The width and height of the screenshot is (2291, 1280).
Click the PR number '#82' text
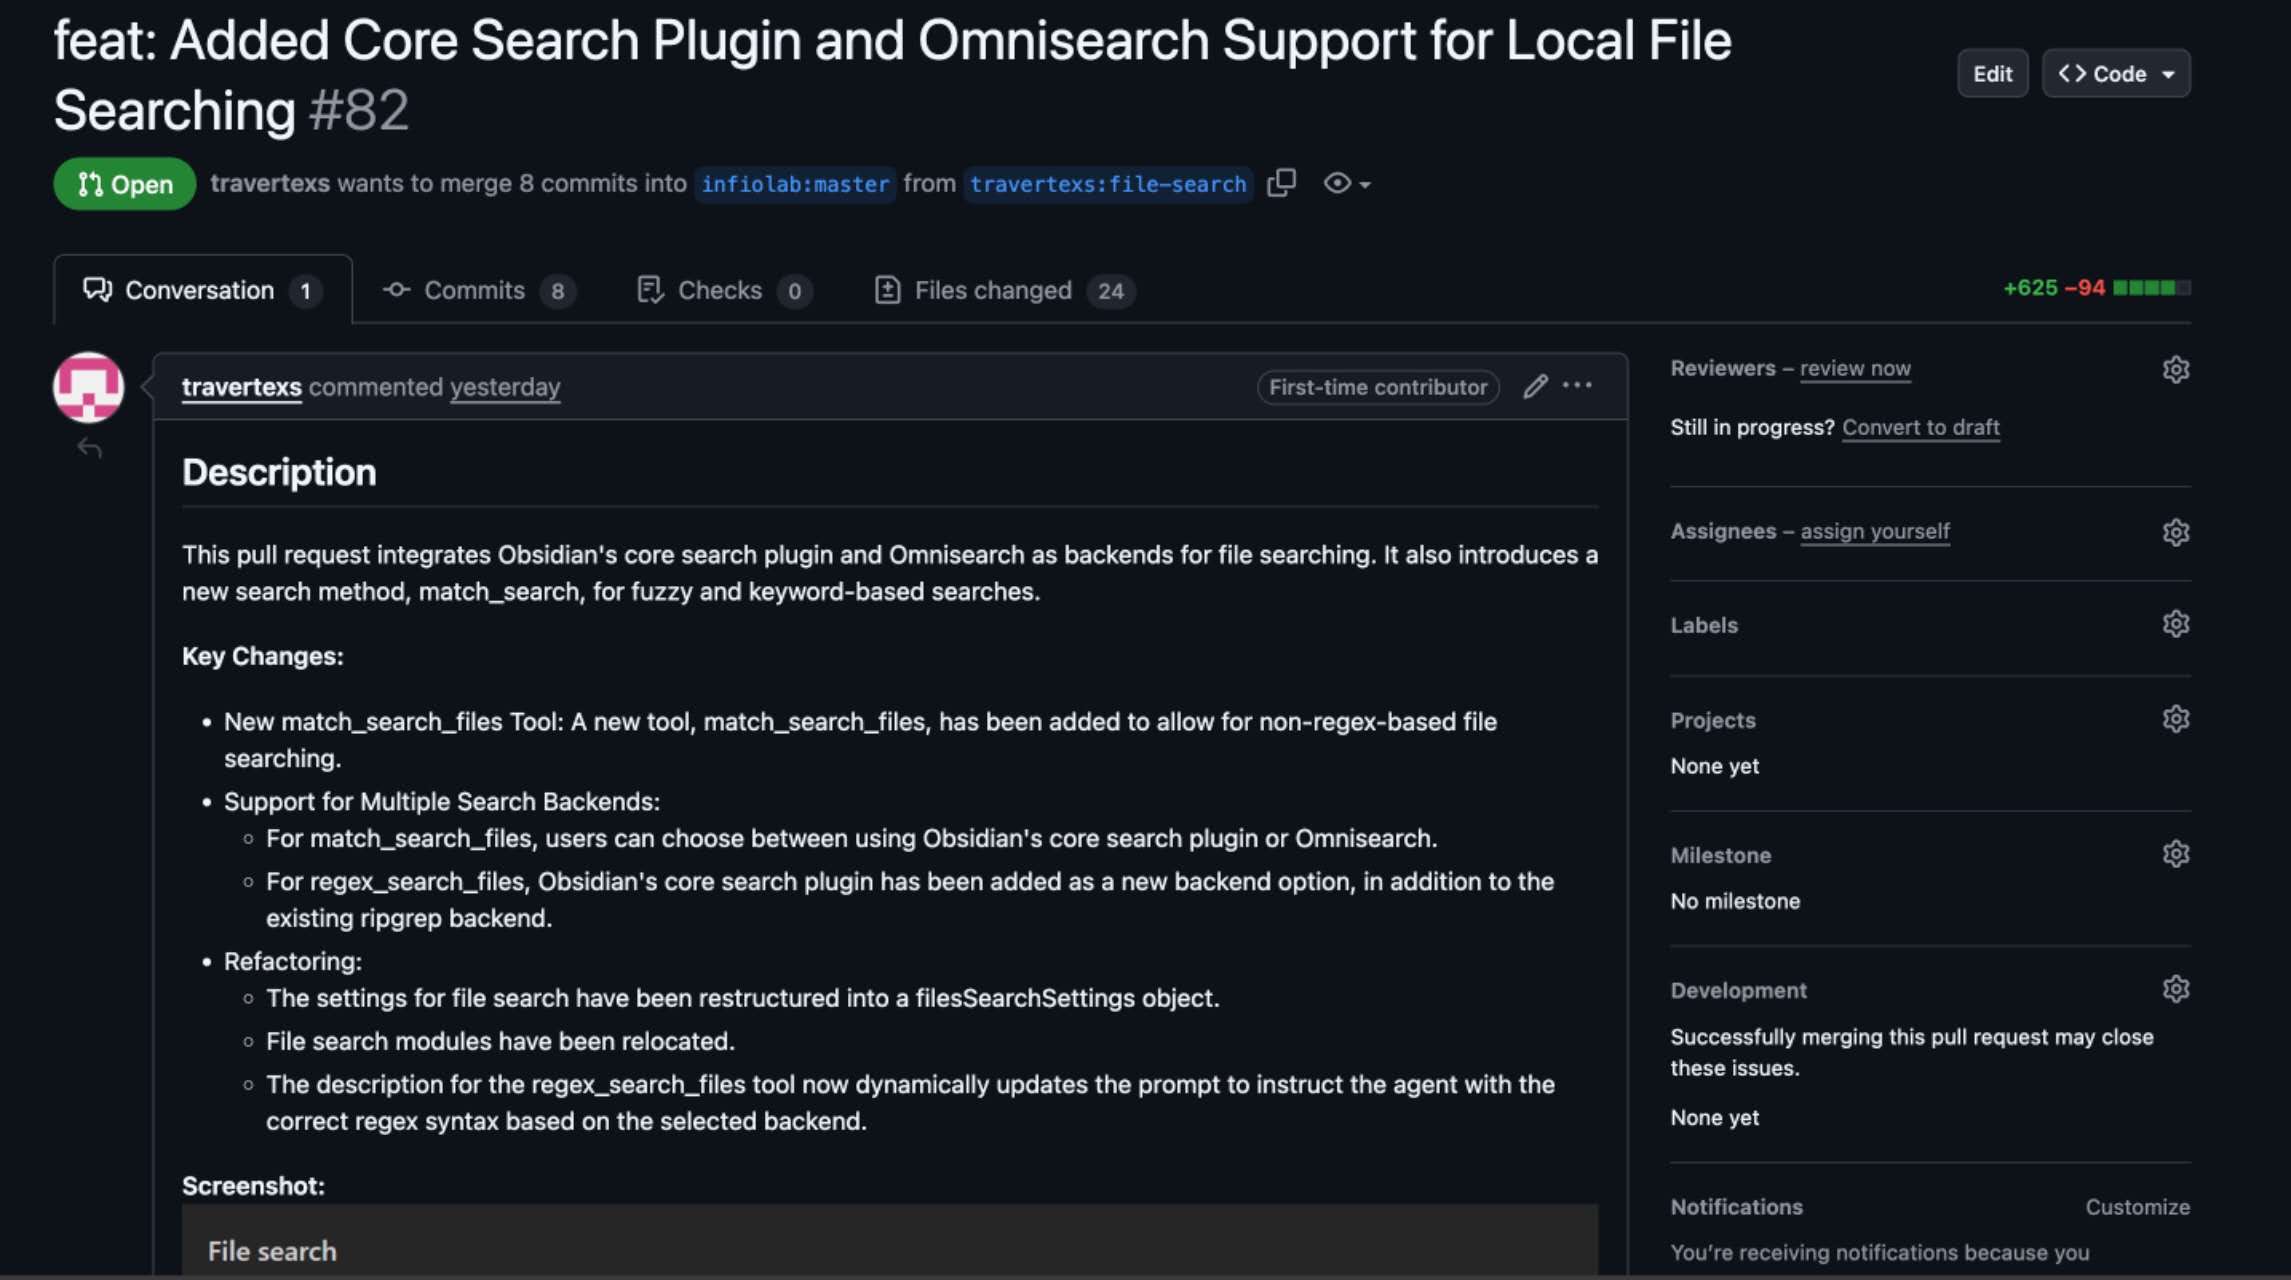(x=359, y=110)
